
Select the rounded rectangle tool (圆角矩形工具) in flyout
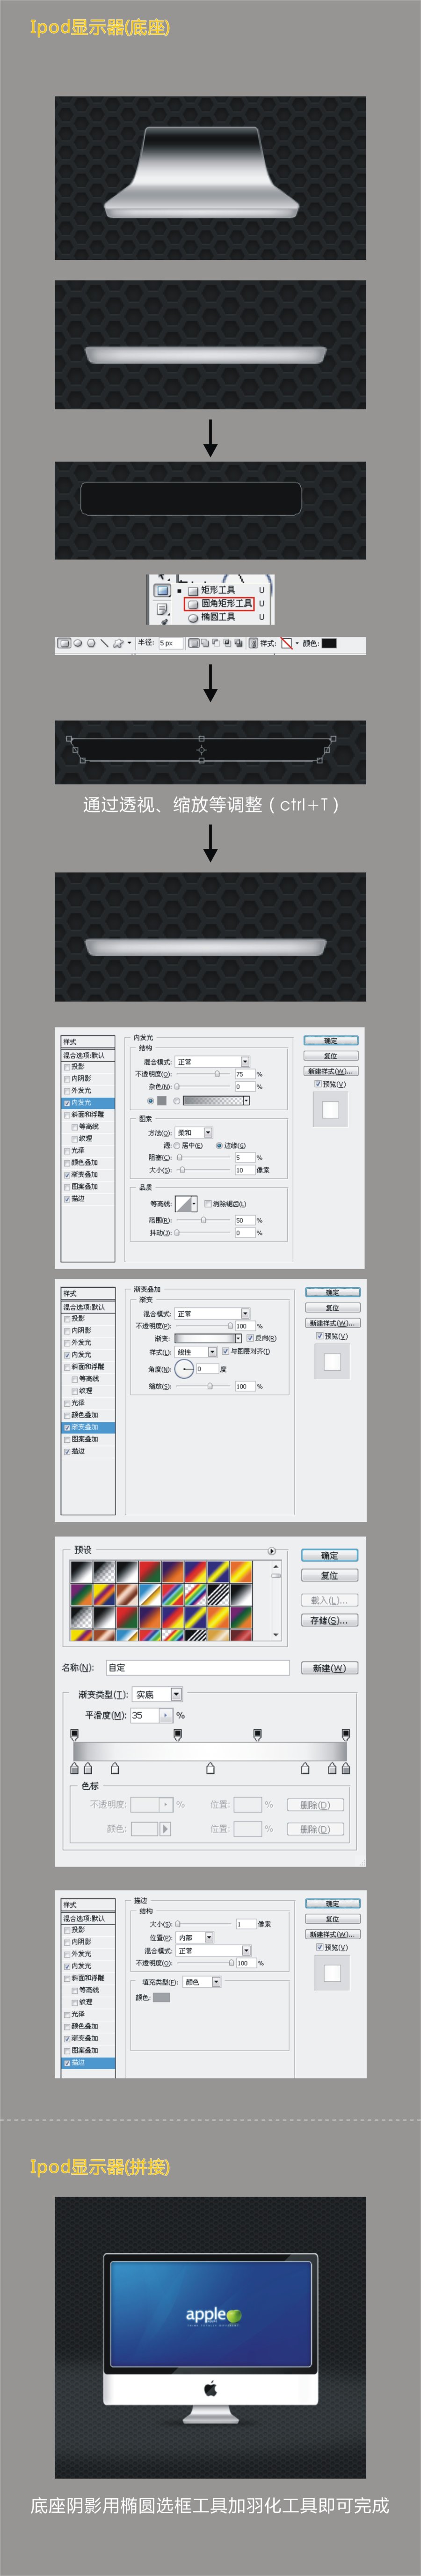coord(219,603)
